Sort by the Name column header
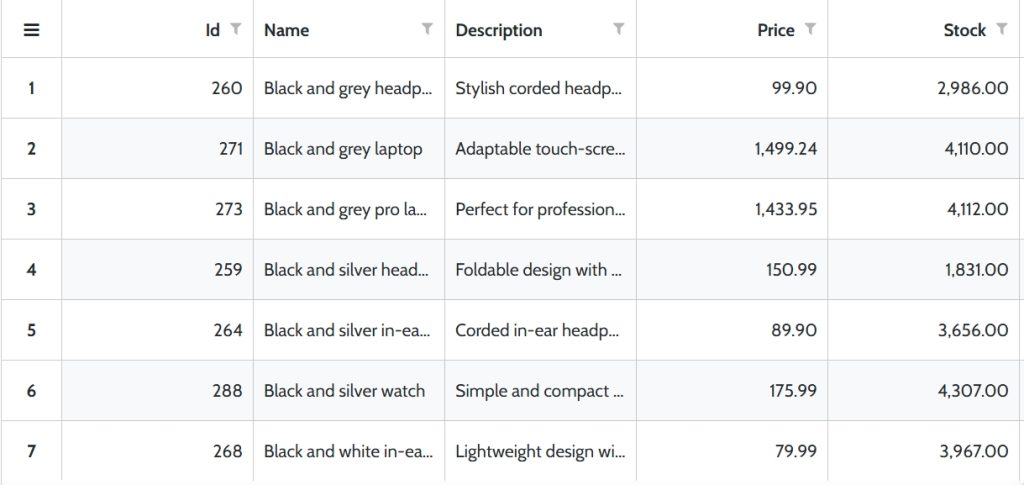This screenshot has height=485, width=1024. [287, 30]
